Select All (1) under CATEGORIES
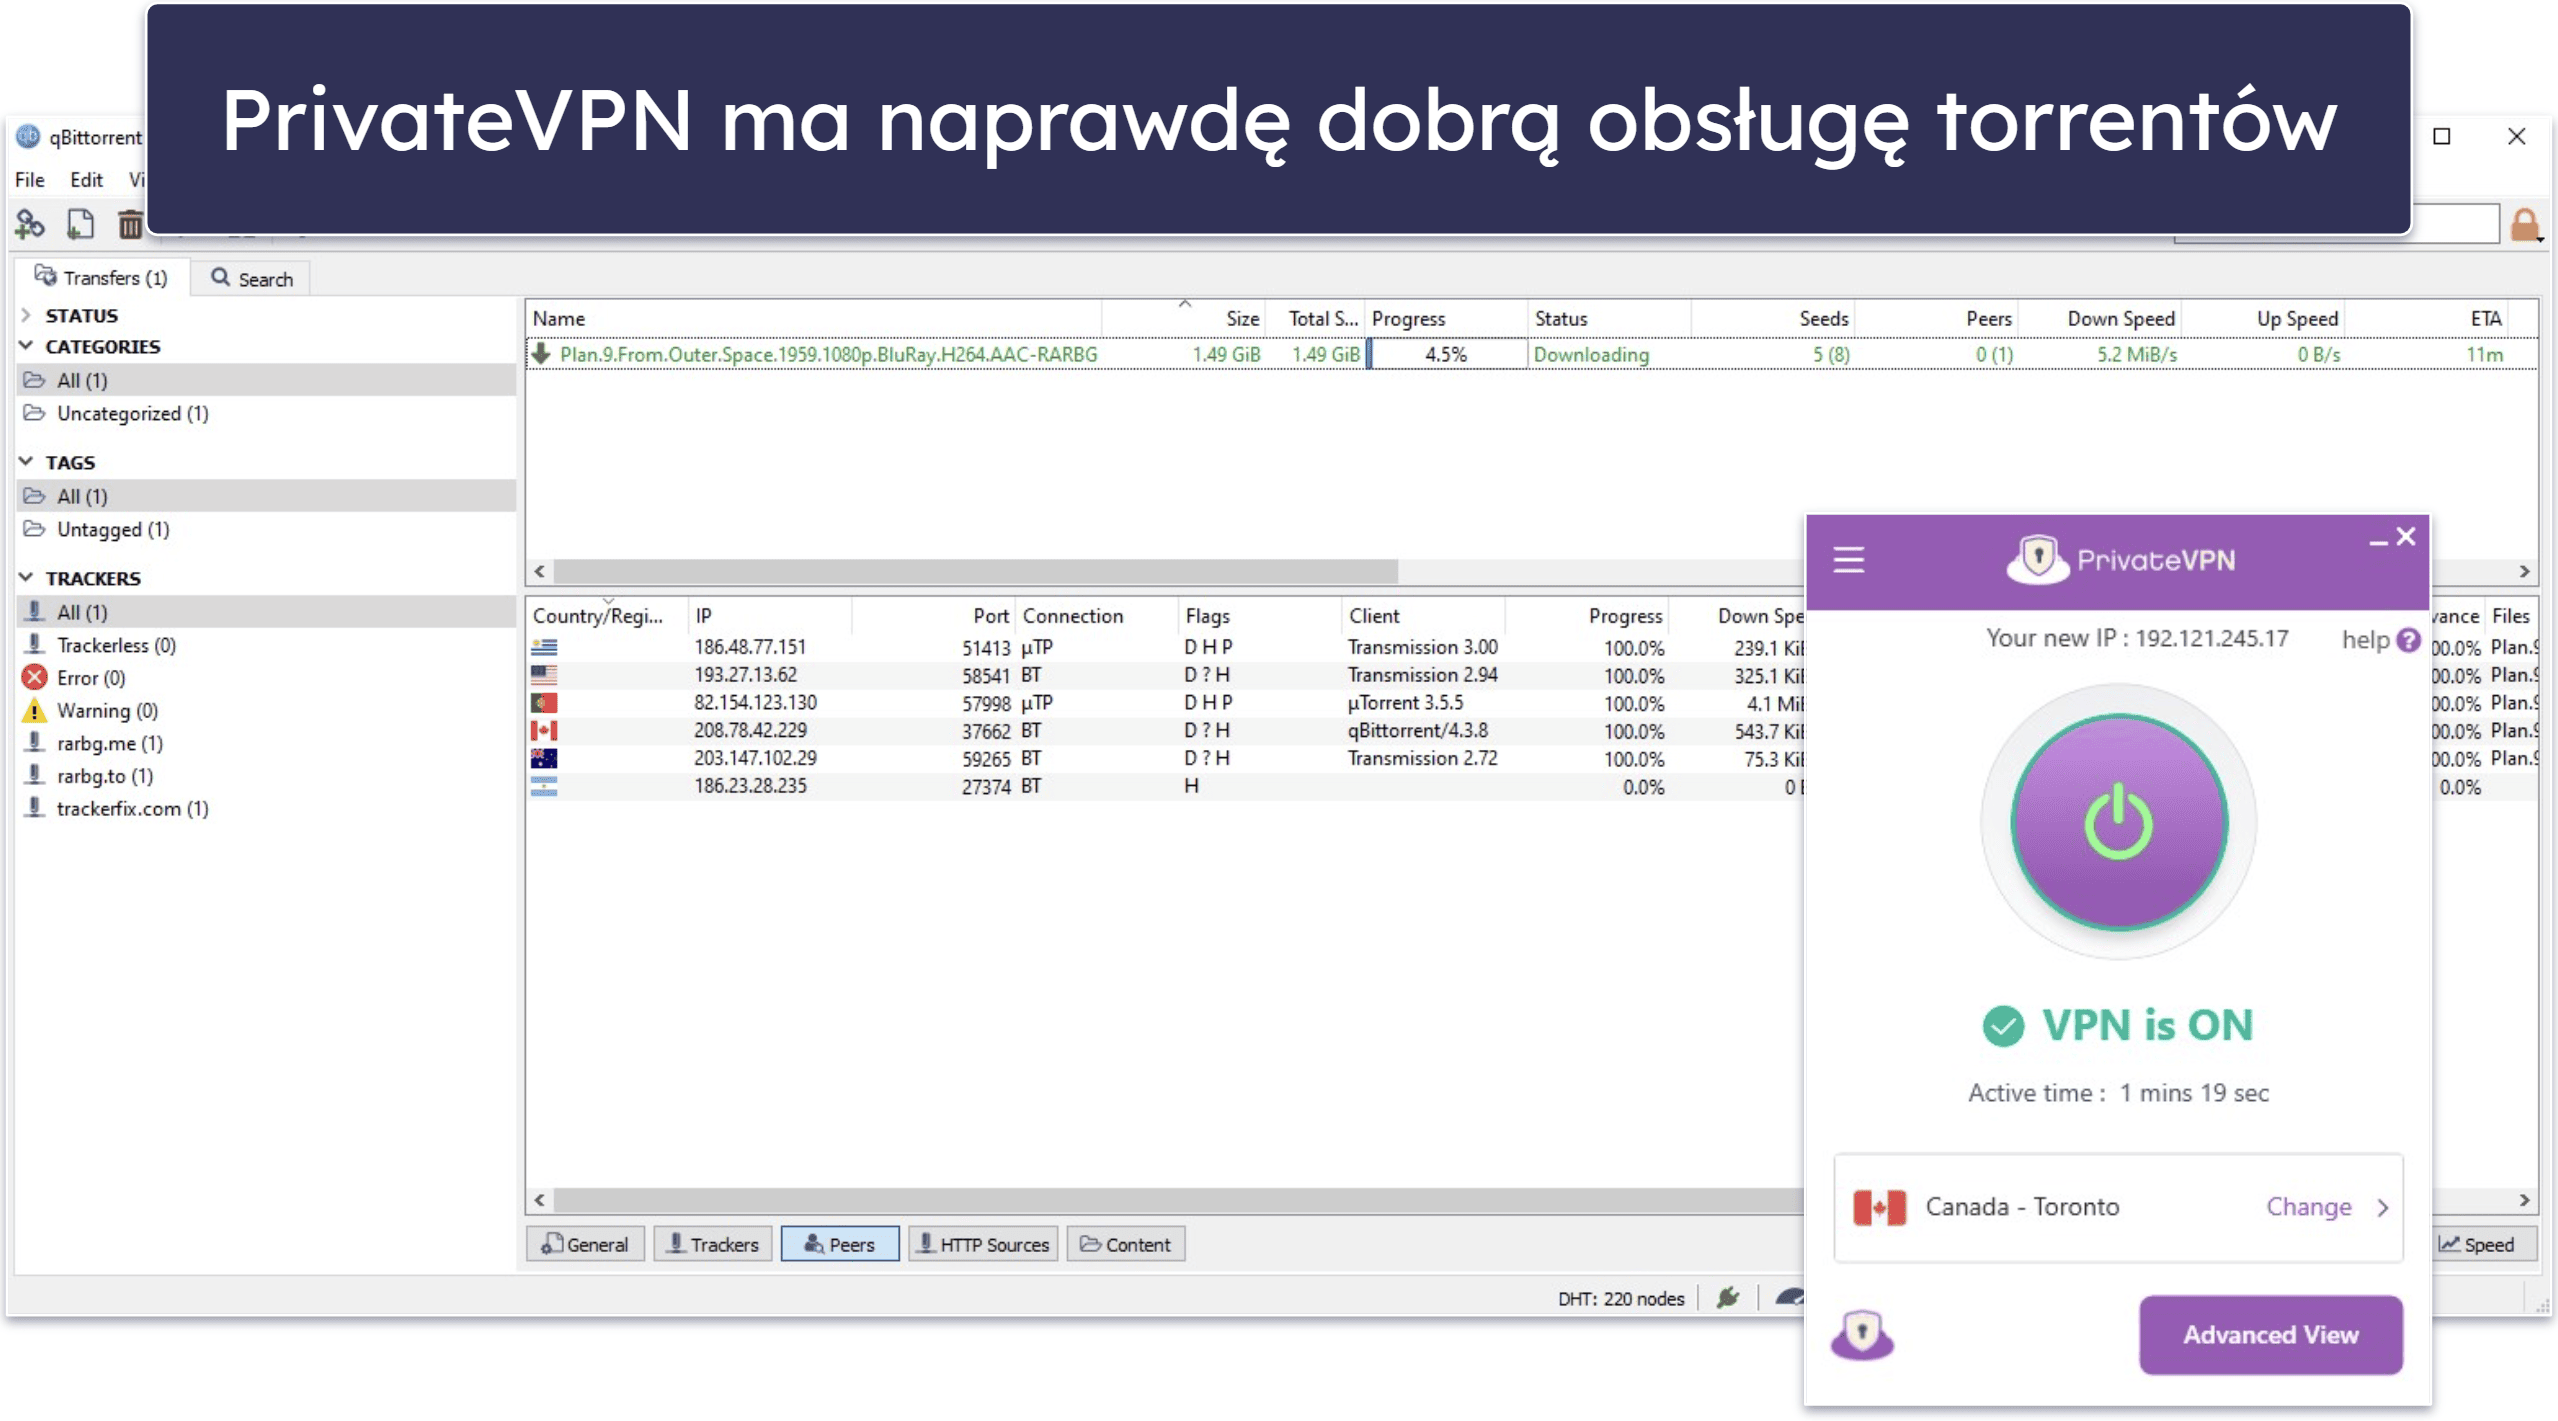The image size is (2558, 1421). [x=267, y=380]
